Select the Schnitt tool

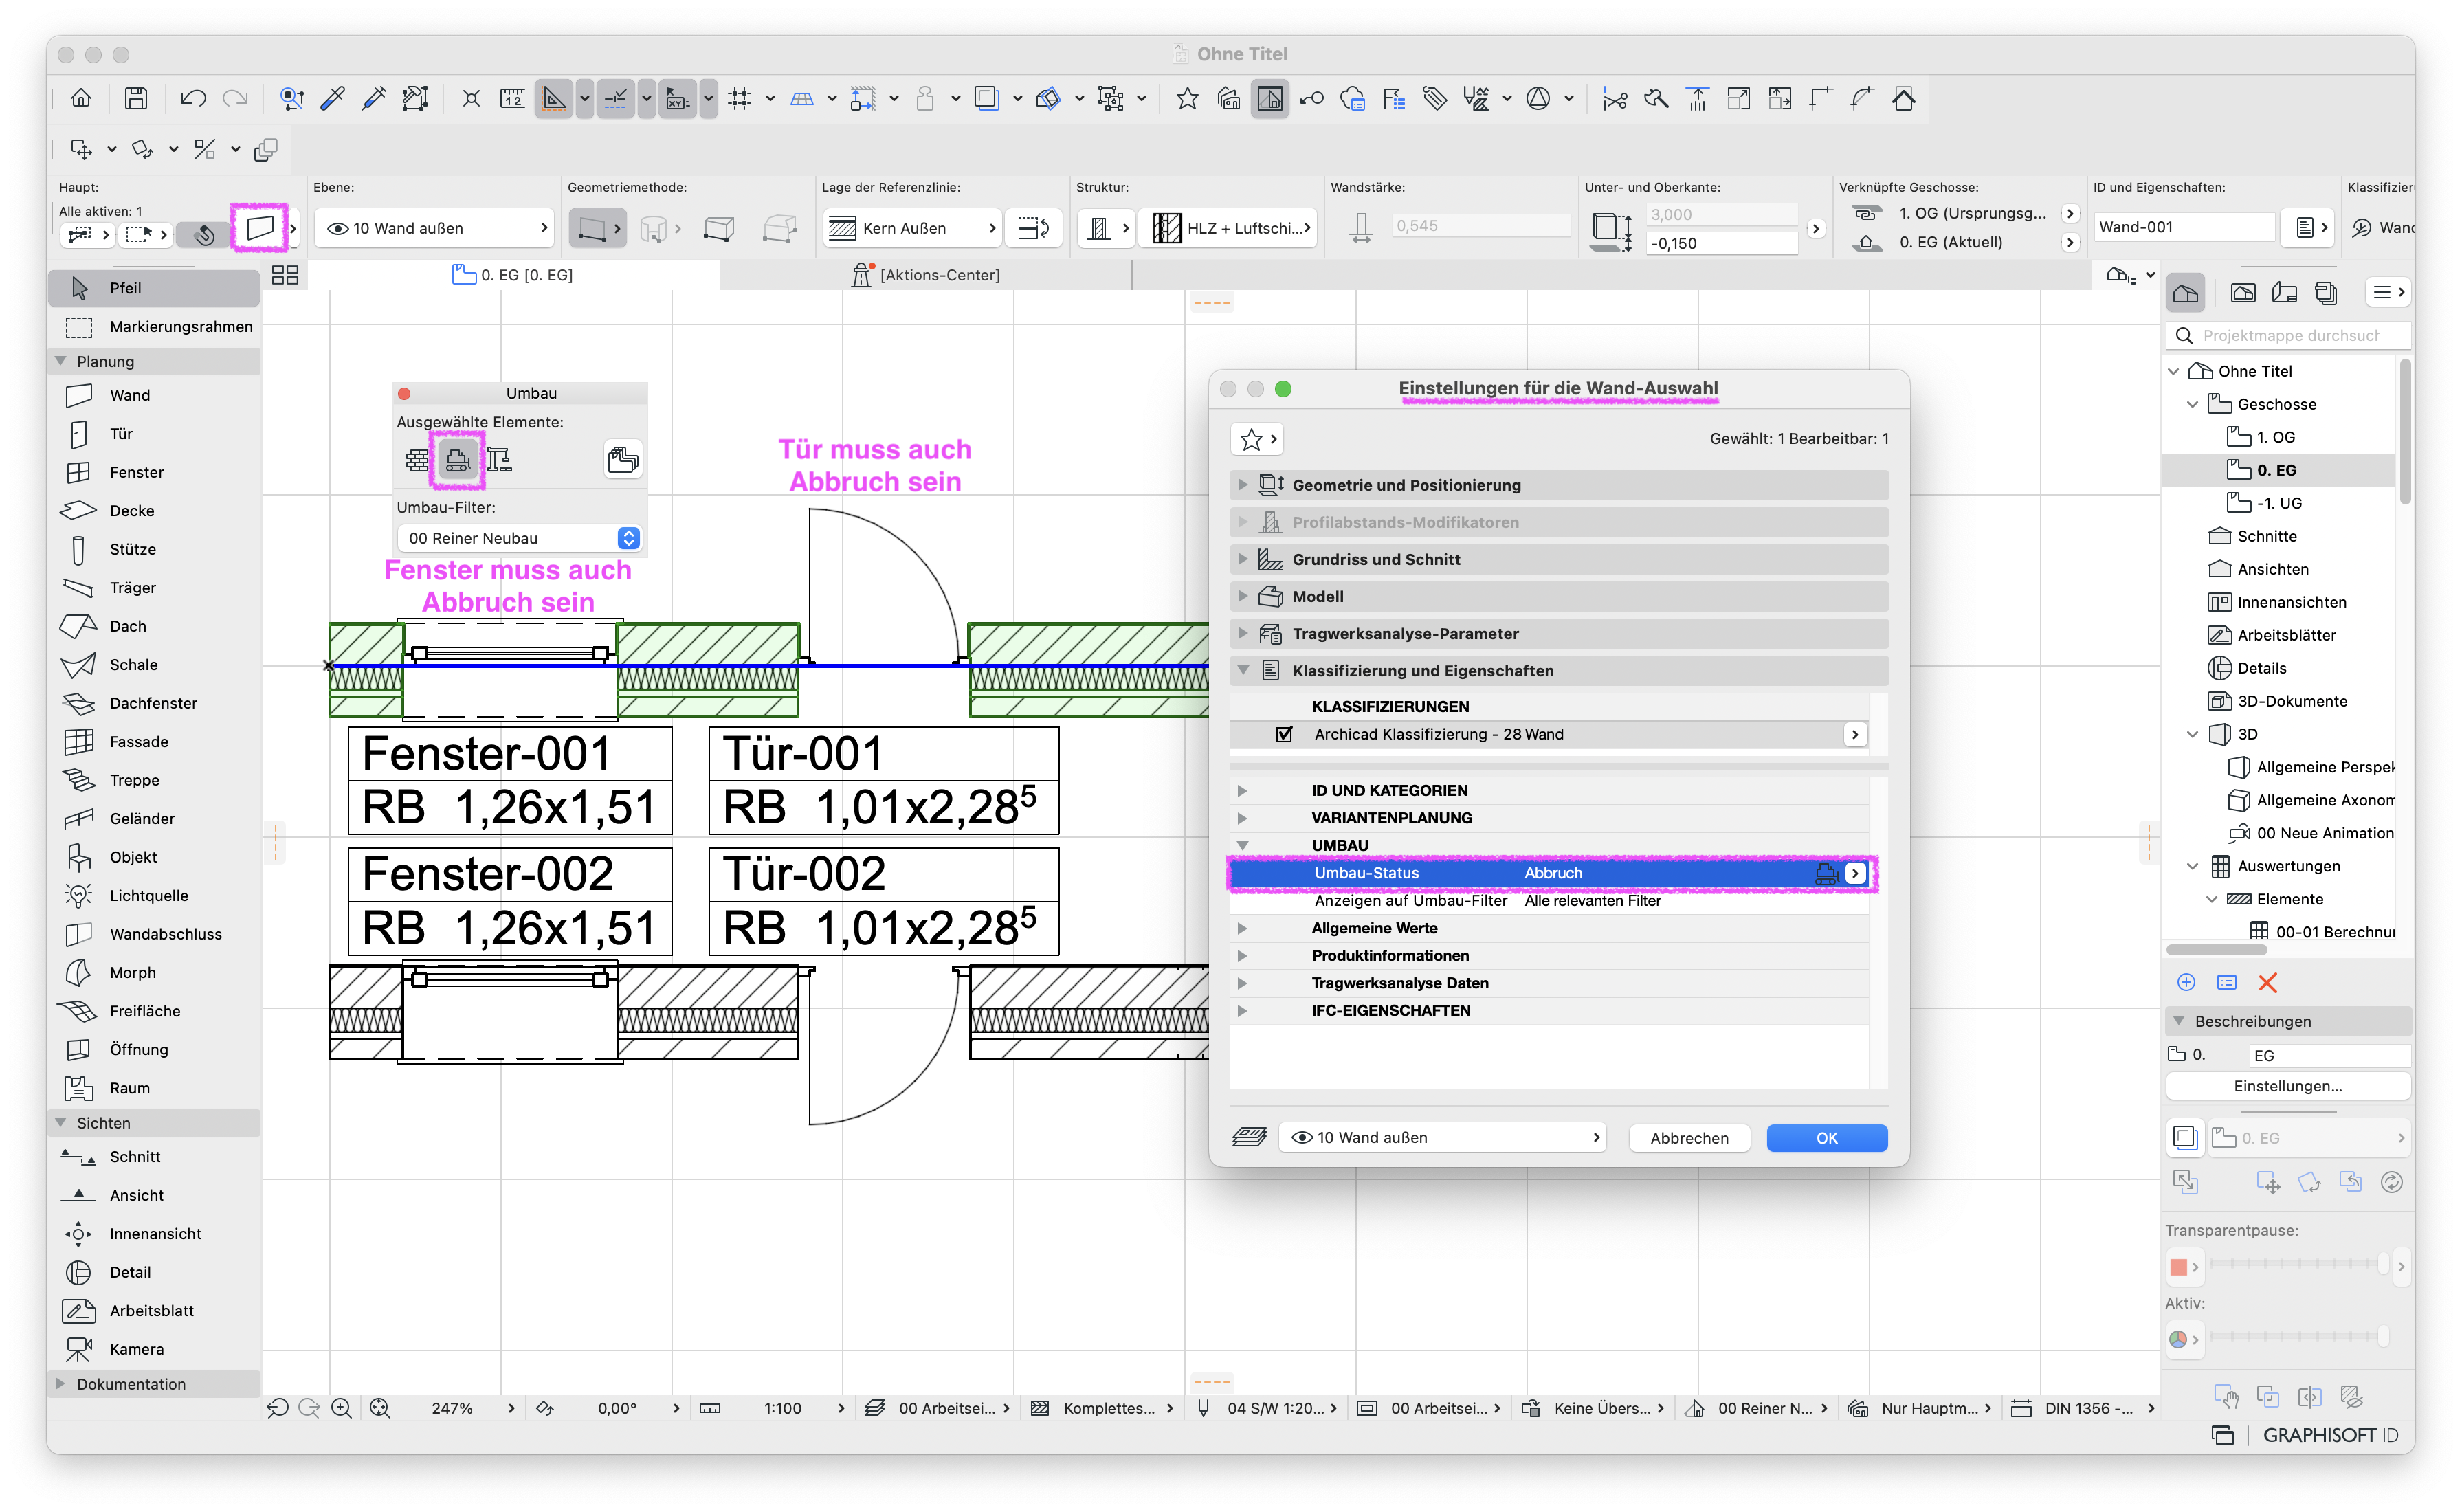(154, 1157)
